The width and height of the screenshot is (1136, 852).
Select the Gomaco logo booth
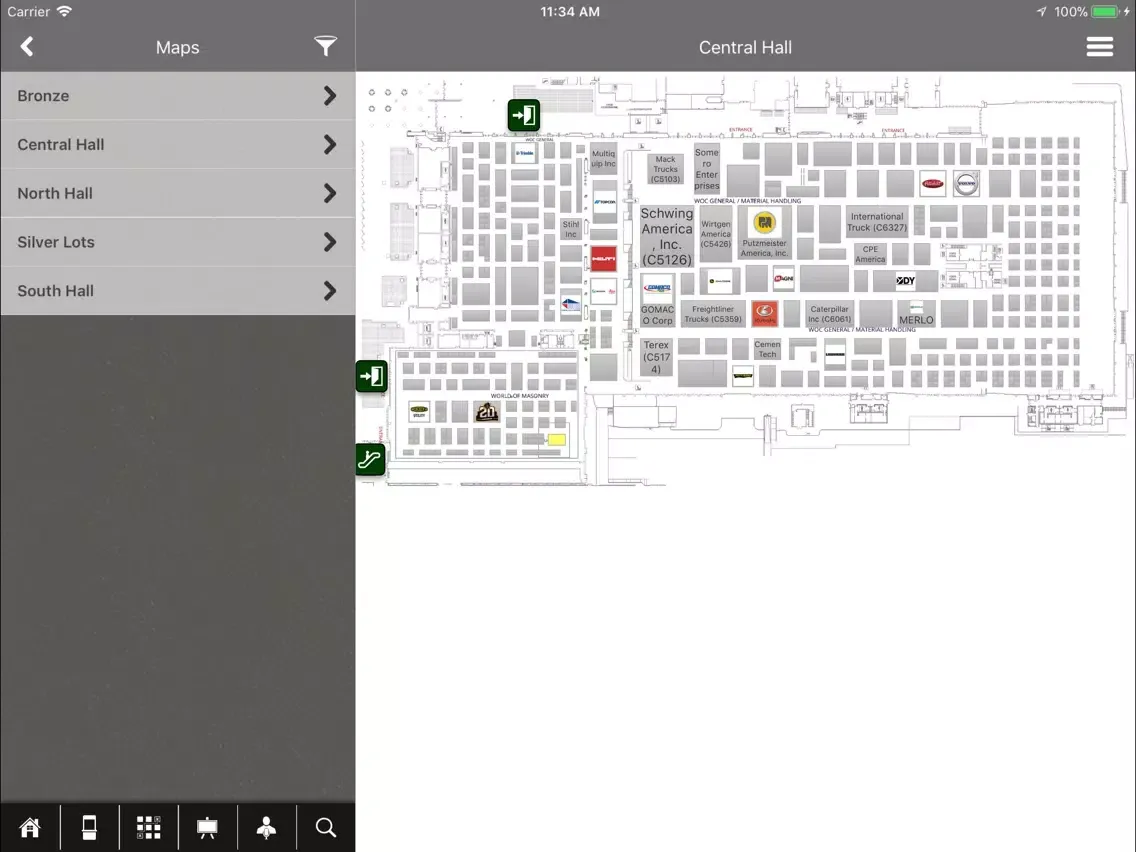pyautogui.click(x=658, y=288)
